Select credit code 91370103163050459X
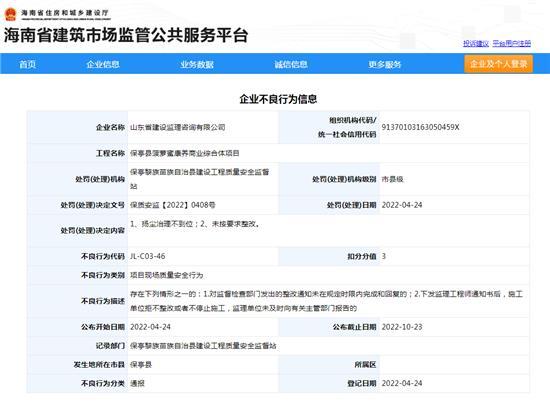The width and height of the screenshot is (550, 407). pyautogui.click(x=420, y=127)
